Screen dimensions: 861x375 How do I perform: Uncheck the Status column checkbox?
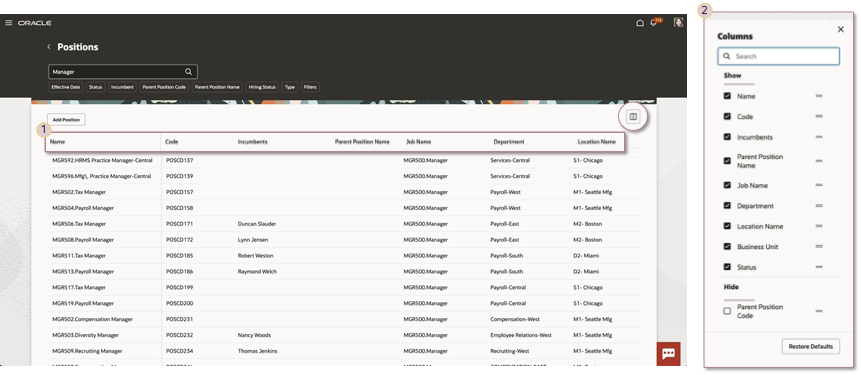pyautogui.click(x=727, y=267)
